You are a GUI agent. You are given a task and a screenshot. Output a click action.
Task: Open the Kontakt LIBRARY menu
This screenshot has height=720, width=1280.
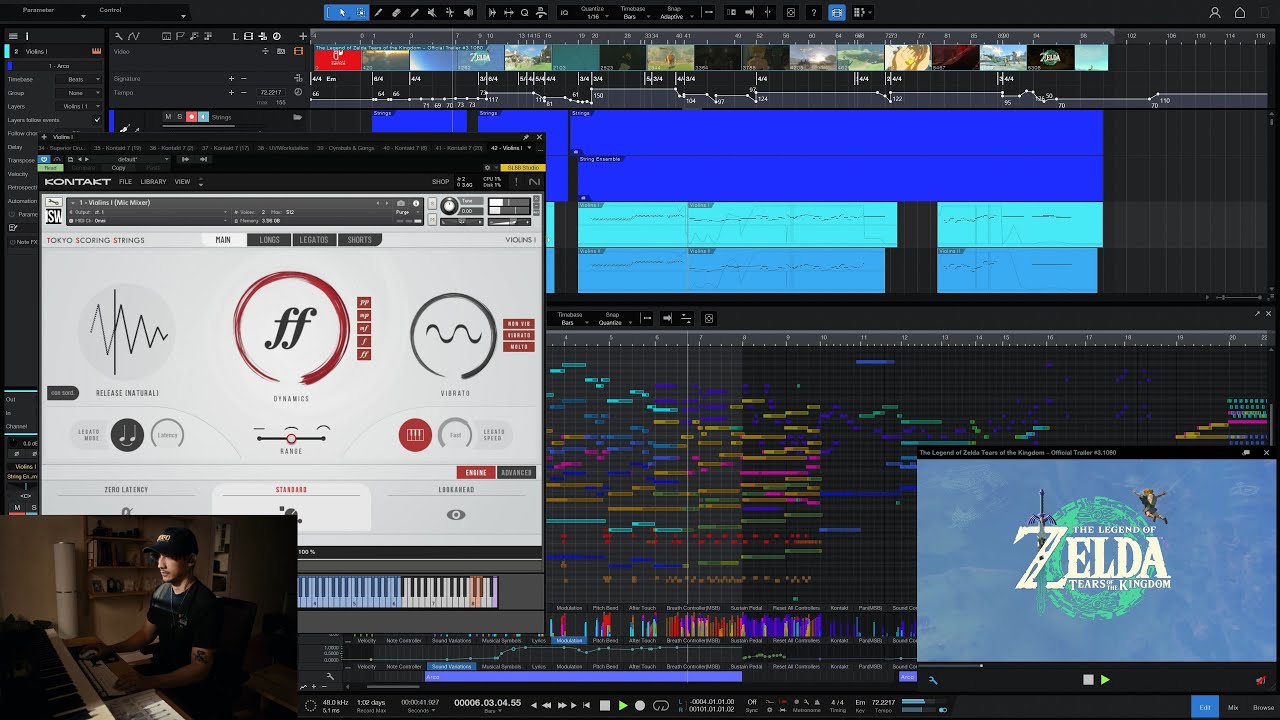(x=153, y=182)
